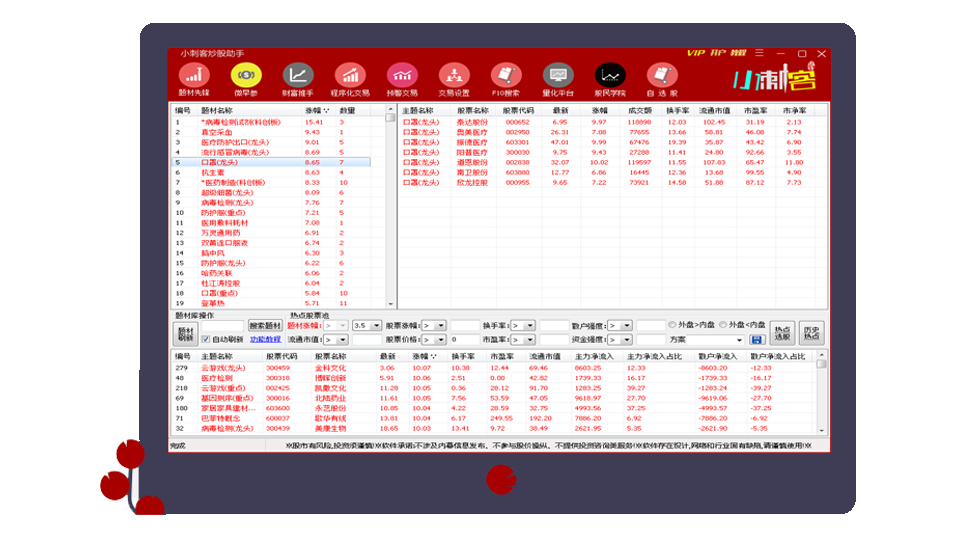The width and height of the screenshot is (958, 538).
Task: Toggle the 自动刷新 checkbox
Action: pos(206,340)
